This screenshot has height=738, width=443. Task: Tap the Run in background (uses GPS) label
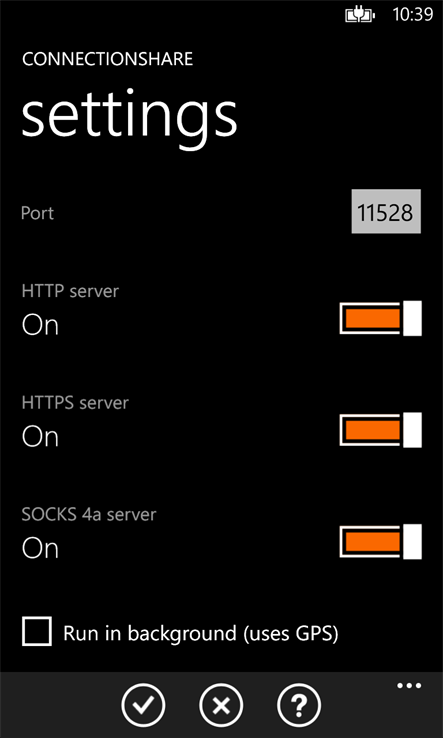click(201, 634)
